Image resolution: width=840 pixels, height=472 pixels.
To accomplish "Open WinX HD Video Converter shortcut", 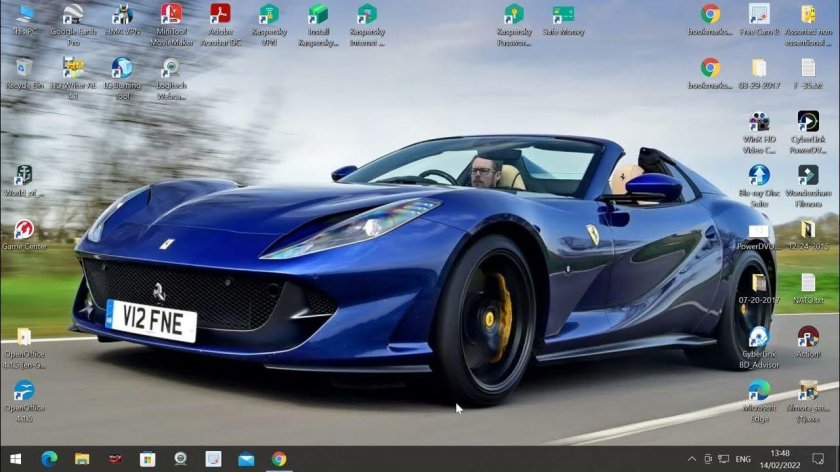I will coord(759,122).
